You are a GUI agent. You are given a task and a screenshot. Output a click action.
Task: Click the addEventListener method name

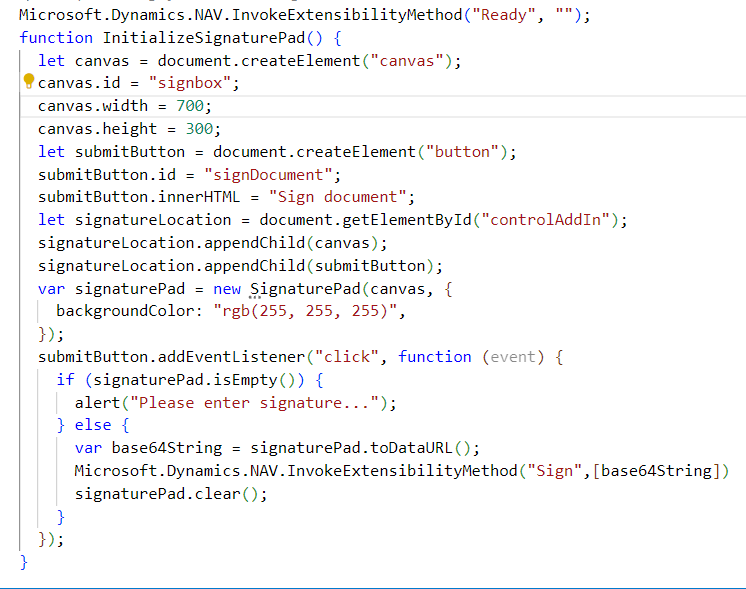coord(231,357)
